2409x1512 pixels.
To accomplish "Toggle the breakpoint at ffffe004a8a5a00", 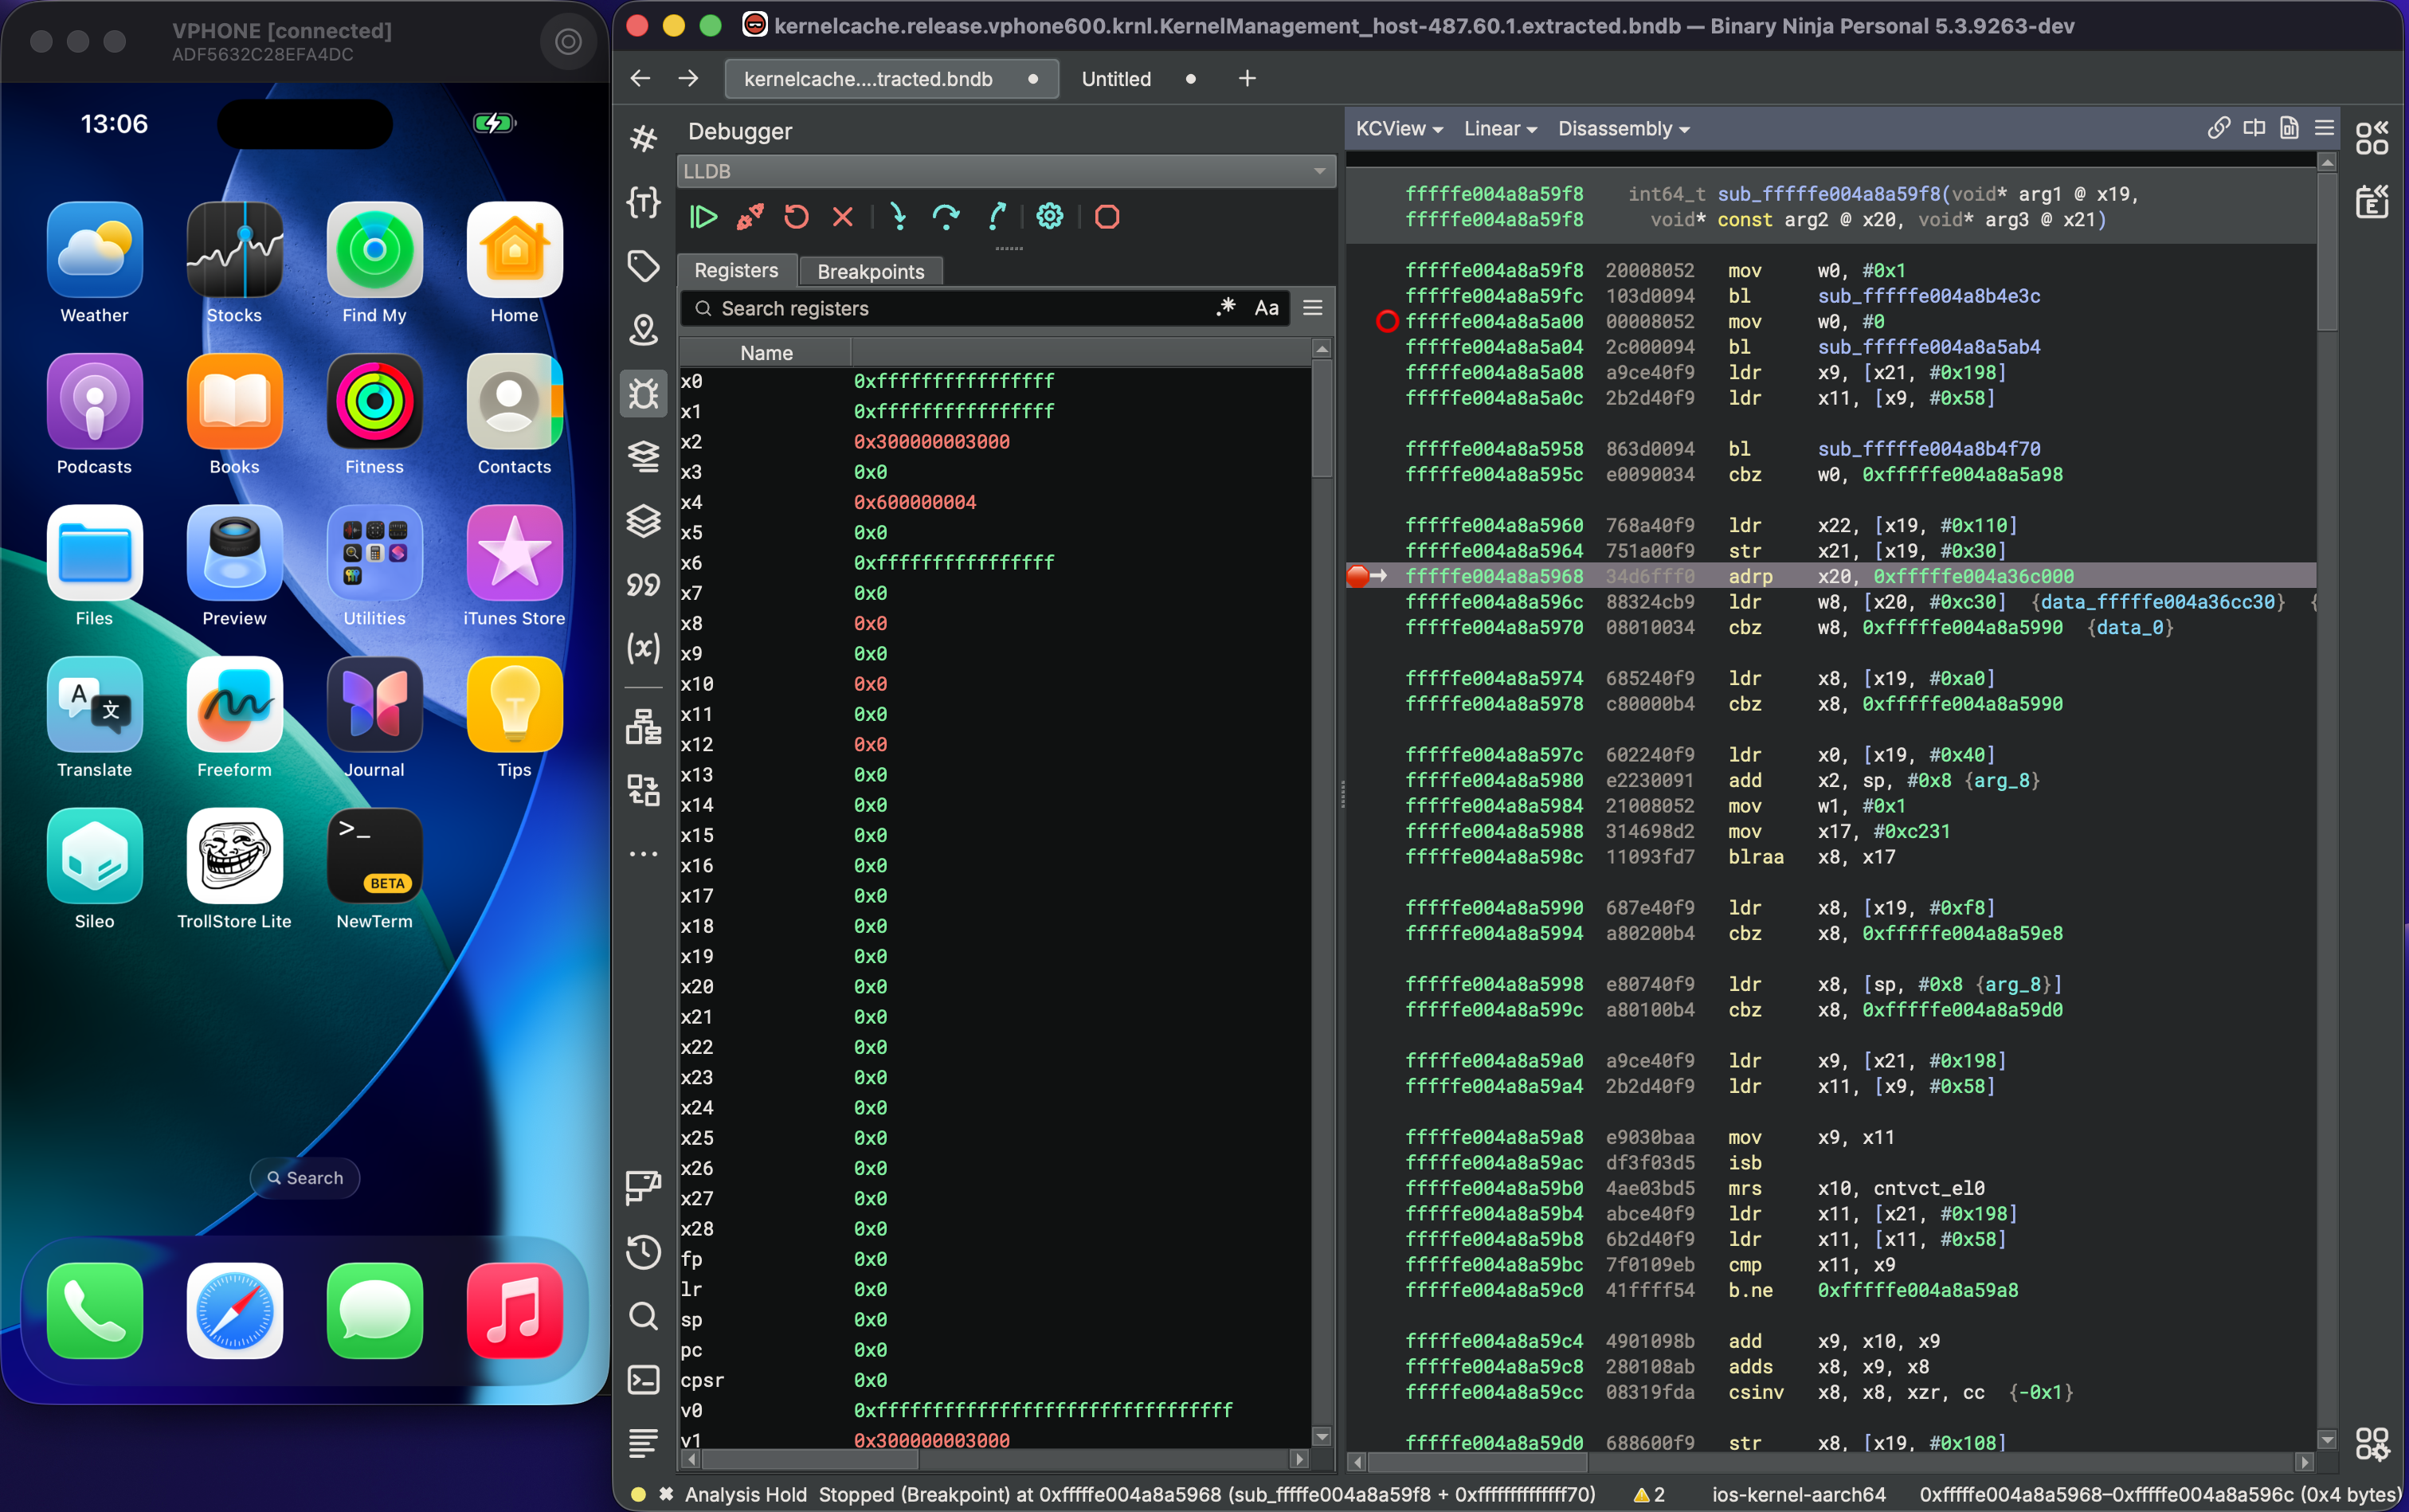I will [1386, 321].
